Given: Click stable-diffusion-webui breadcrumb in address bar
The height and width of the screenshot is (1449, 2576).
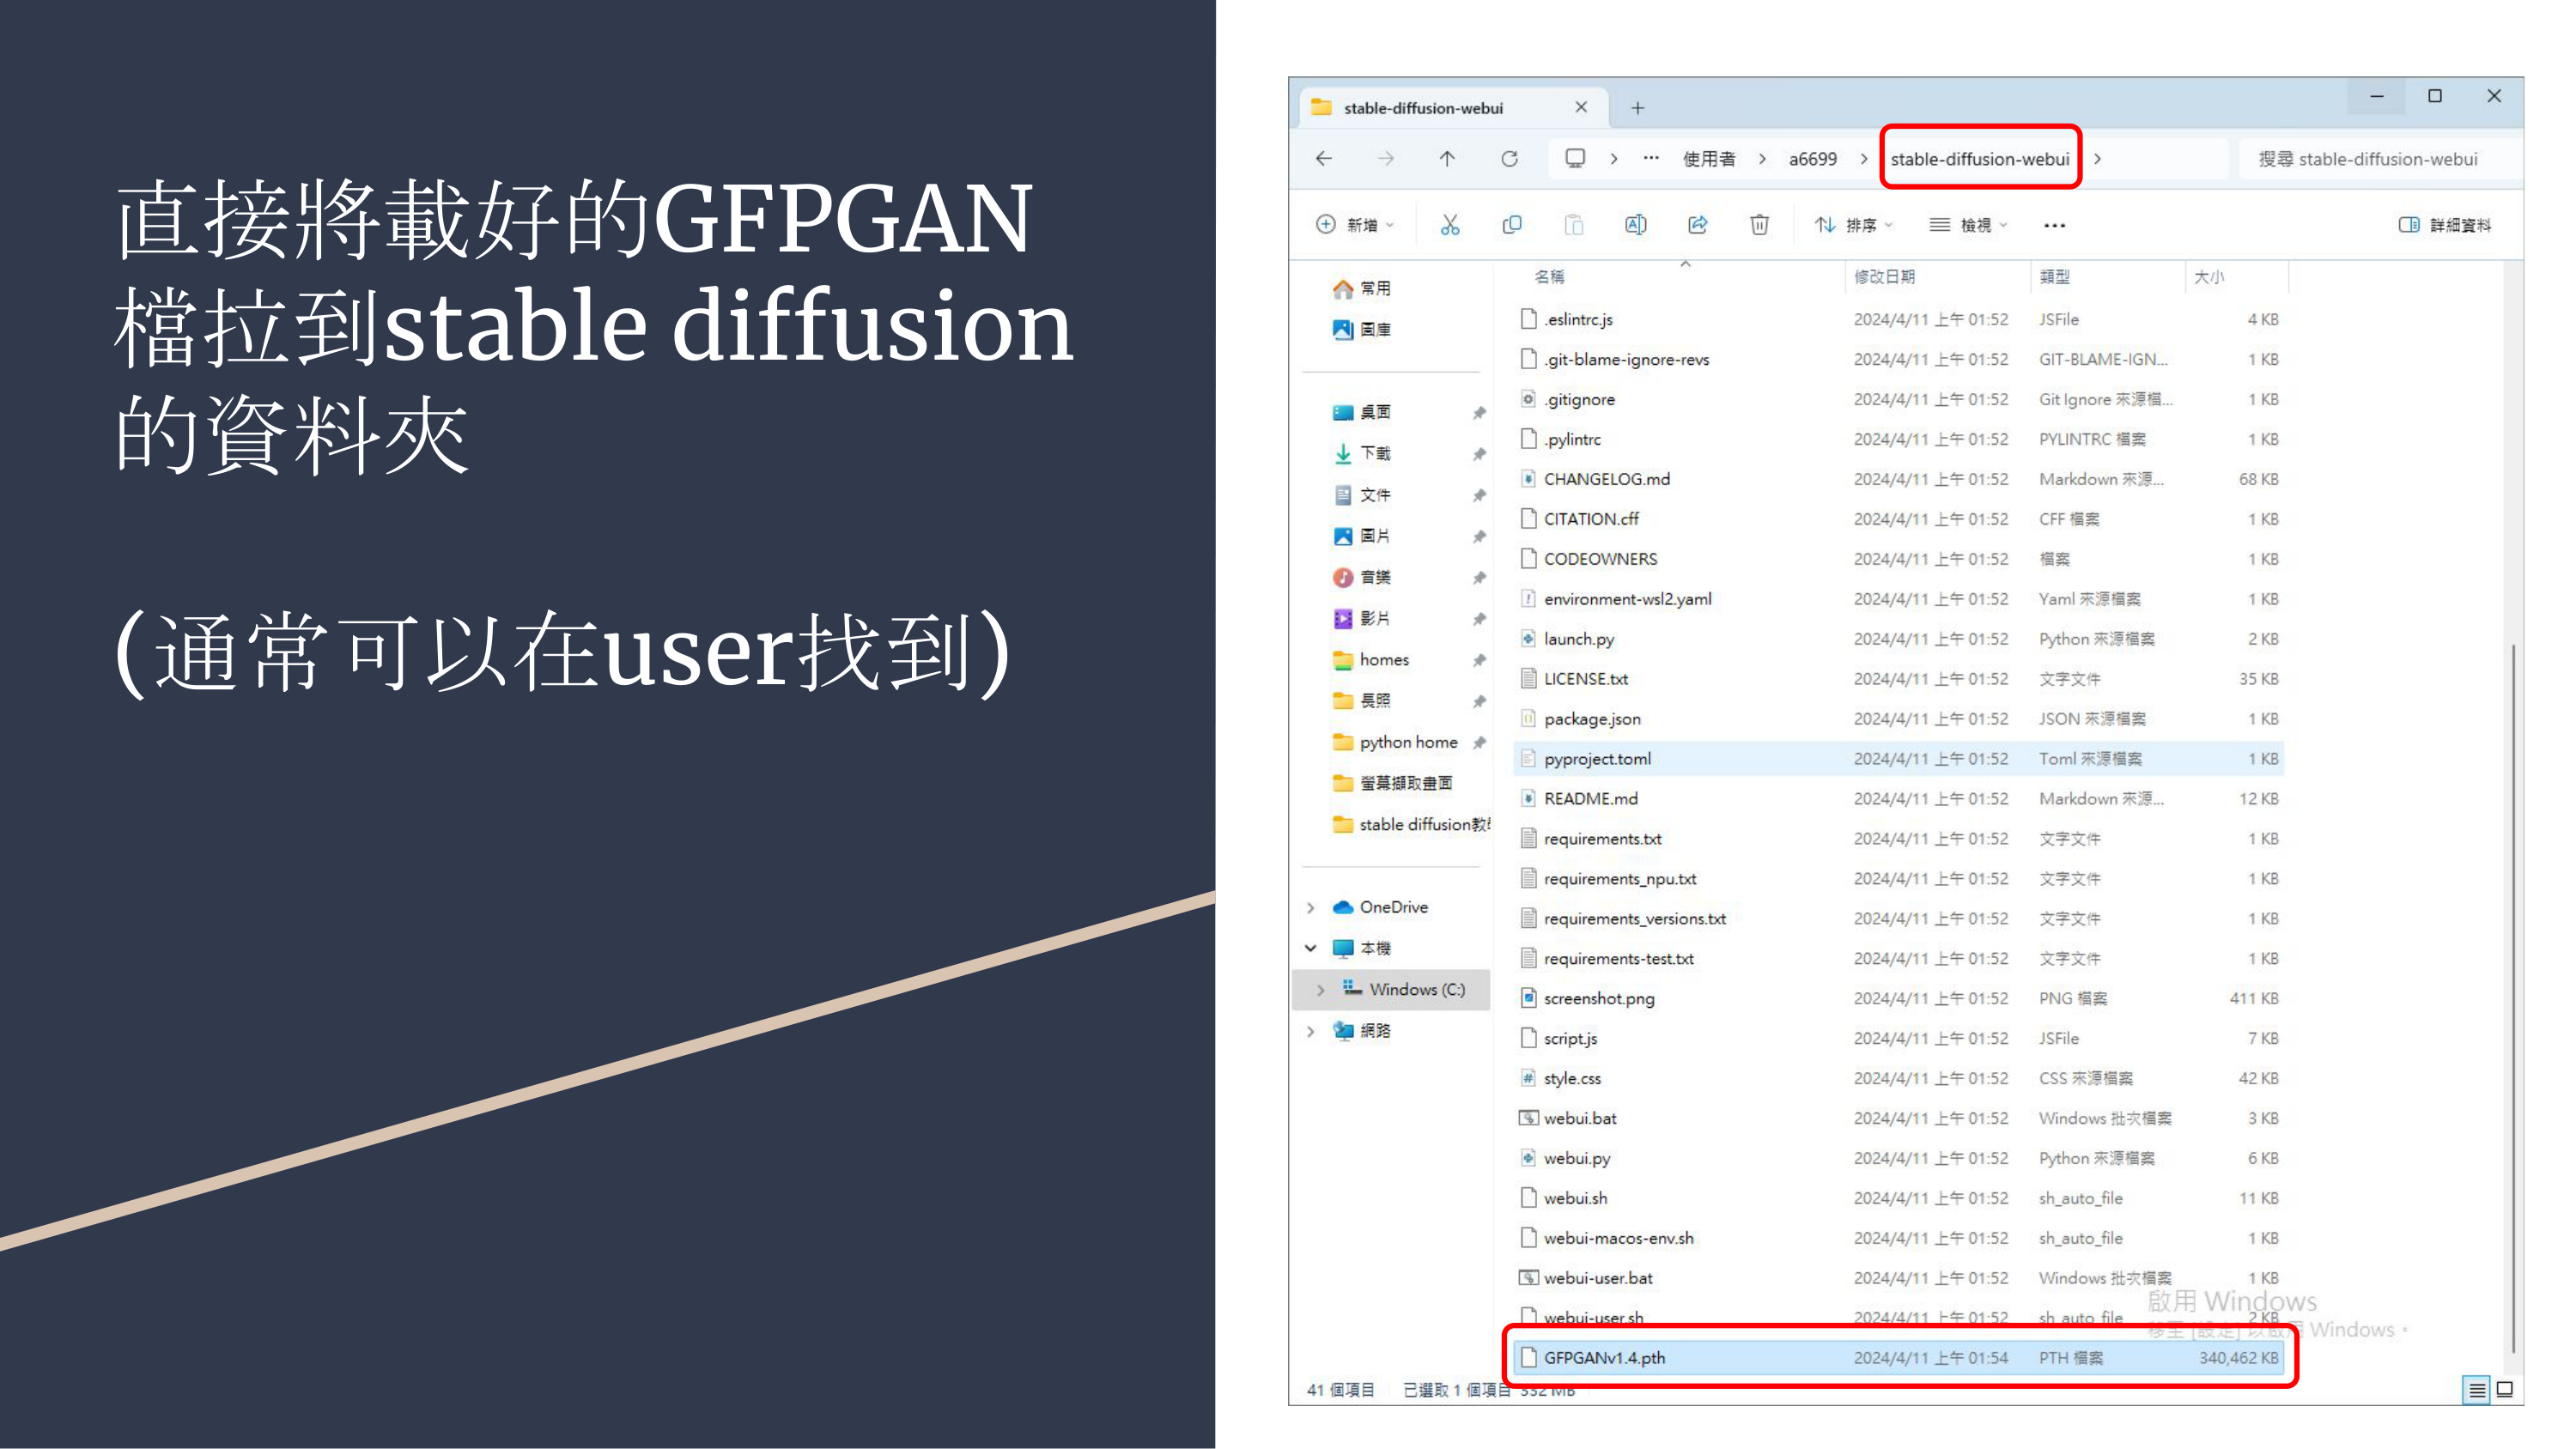Looking at the screenshot, I should [1980, 158].
